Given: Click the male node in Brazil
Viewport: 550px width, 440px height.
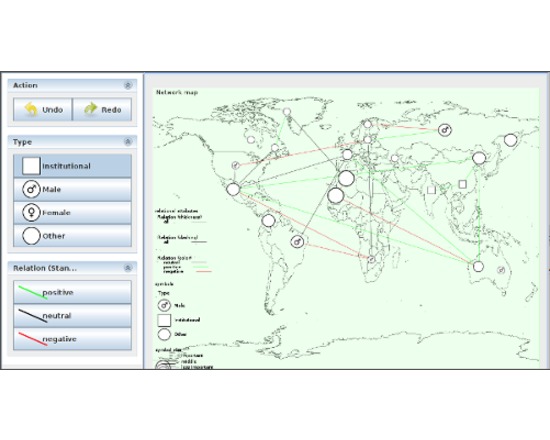Looking at the screenshot, I should [x=297, y=241].
